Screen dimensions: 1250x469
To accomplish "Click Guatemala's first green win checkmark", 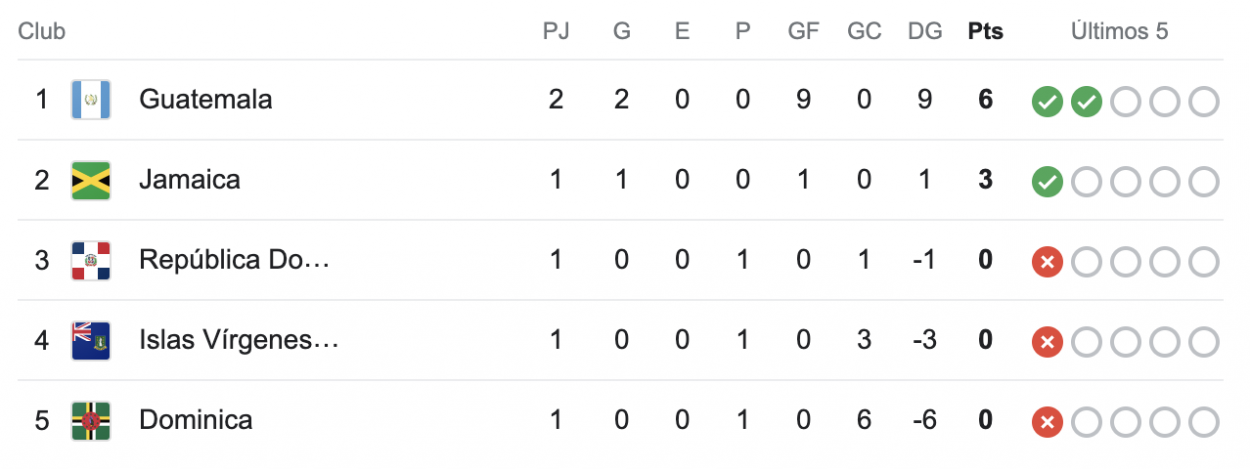I will click(1047, 101).
